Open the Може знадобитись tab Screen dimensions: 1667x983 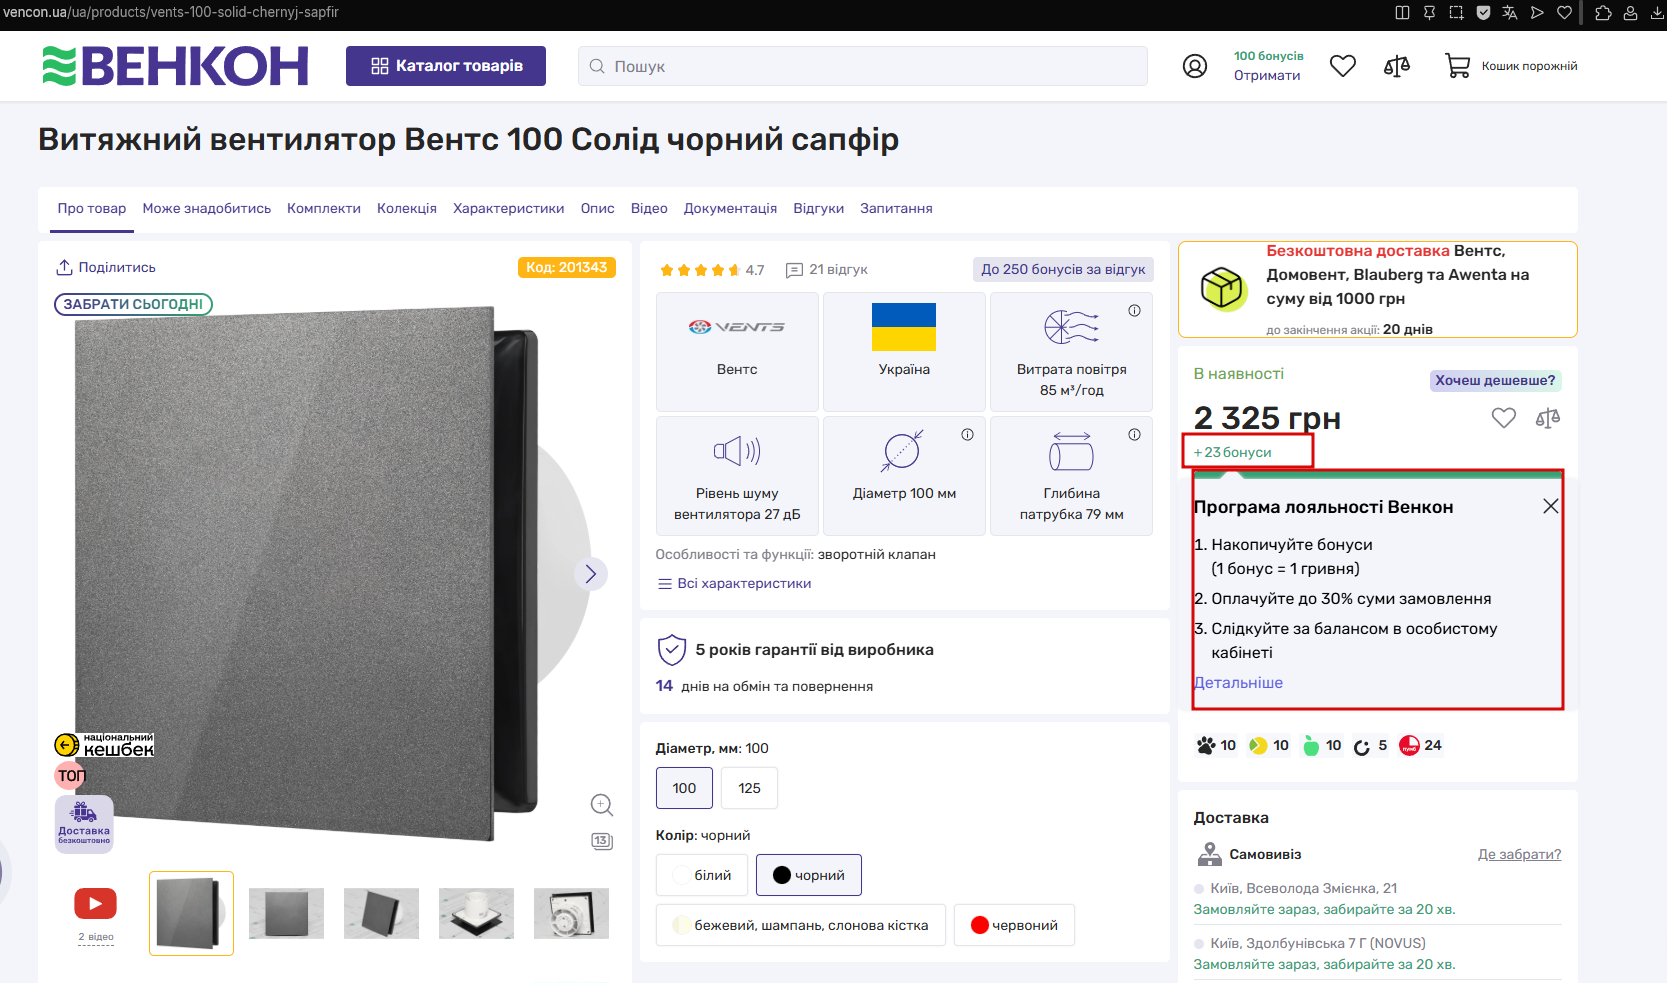point(207,209)
